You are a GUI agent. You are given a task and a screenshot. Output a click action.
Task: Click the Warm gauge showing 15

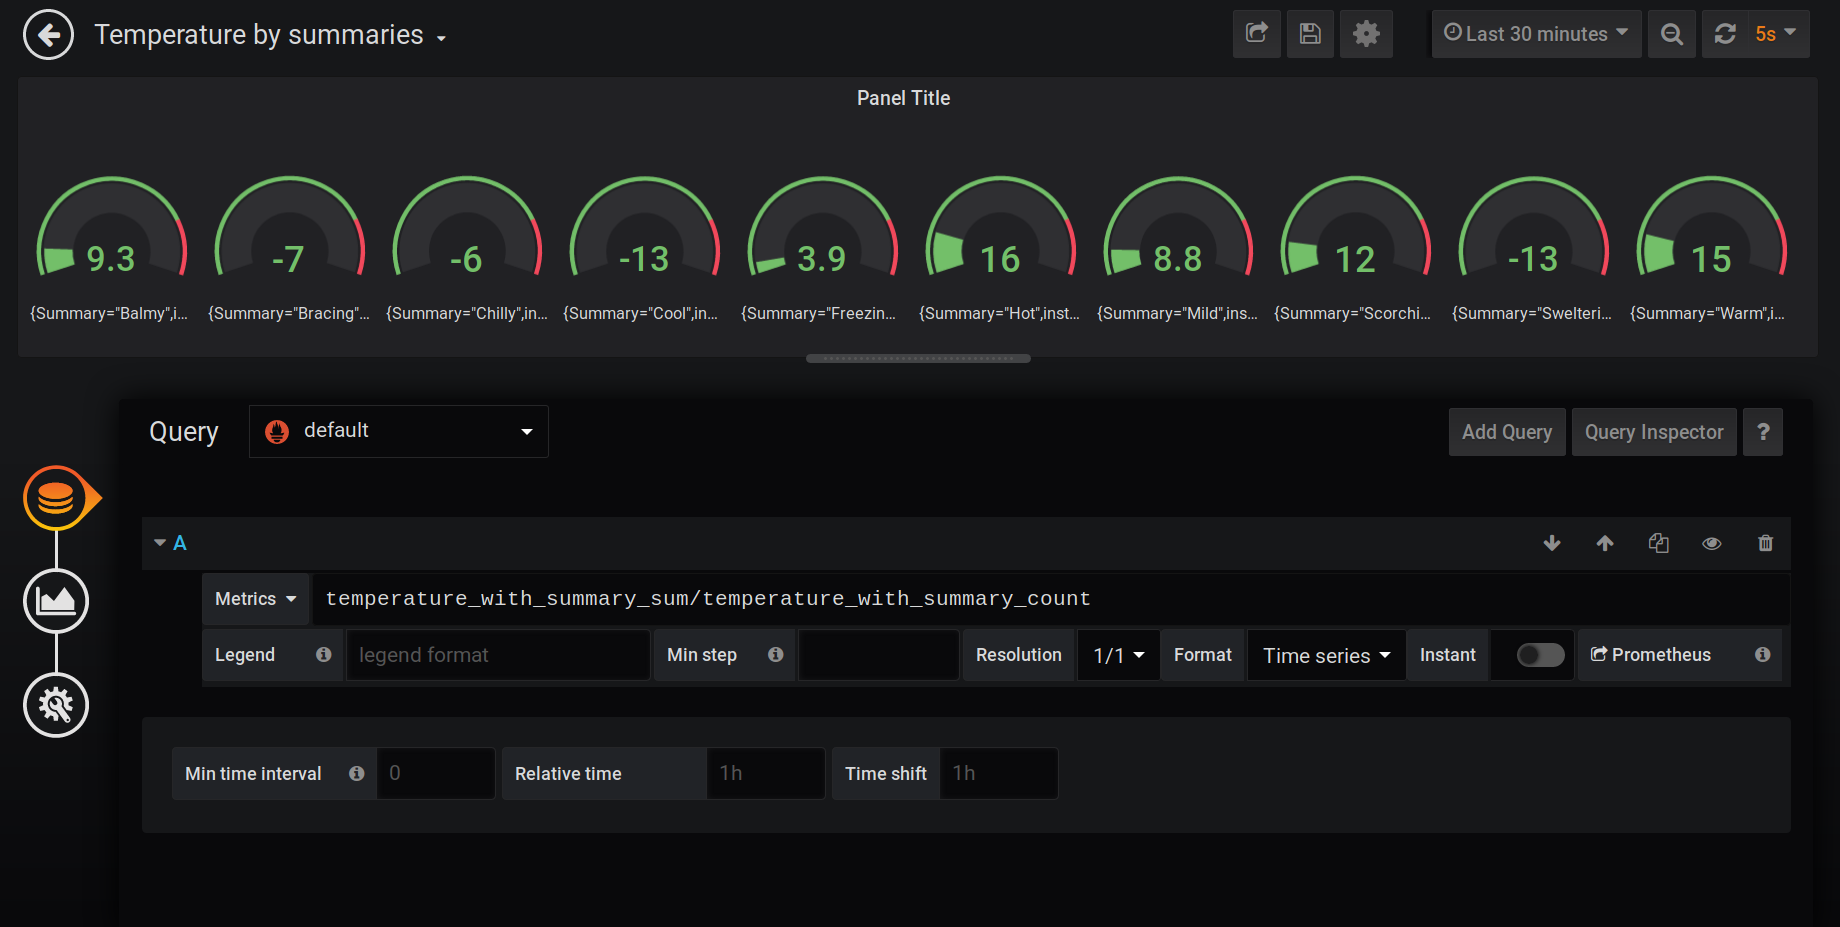(x=1711, y=228)
